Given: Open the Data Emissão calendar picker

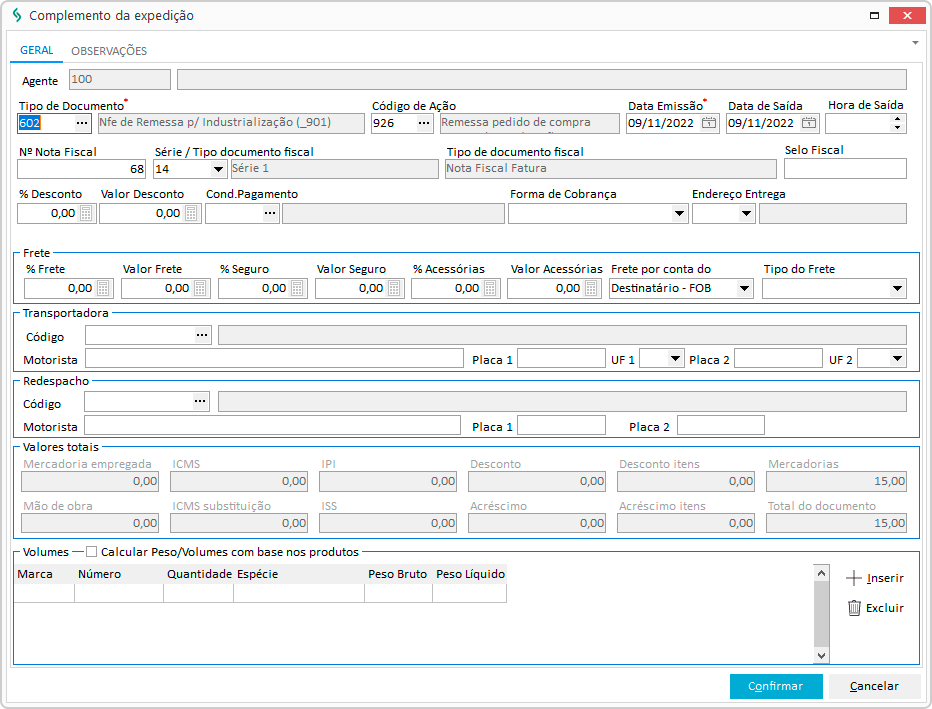Looking at the screenshot, I should coord(709,123).
